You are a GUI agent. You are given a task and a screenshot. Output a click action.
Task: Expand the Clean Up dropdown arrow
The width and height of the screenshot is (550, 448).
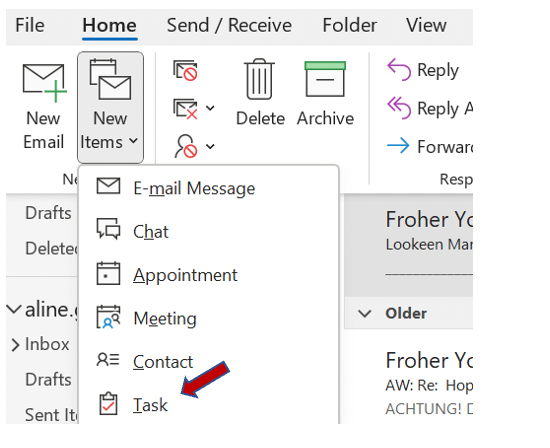pos(210,108)
